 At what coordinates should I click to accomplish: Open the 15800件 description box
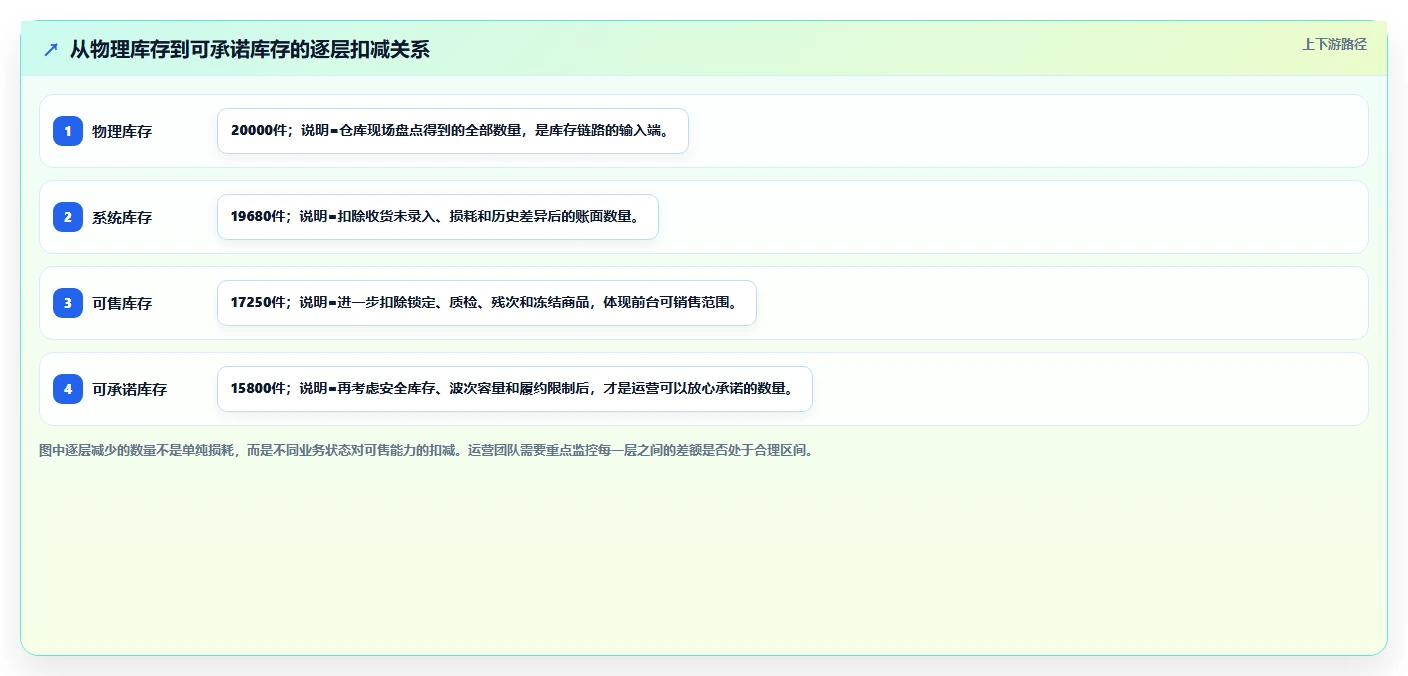(515, 389)
